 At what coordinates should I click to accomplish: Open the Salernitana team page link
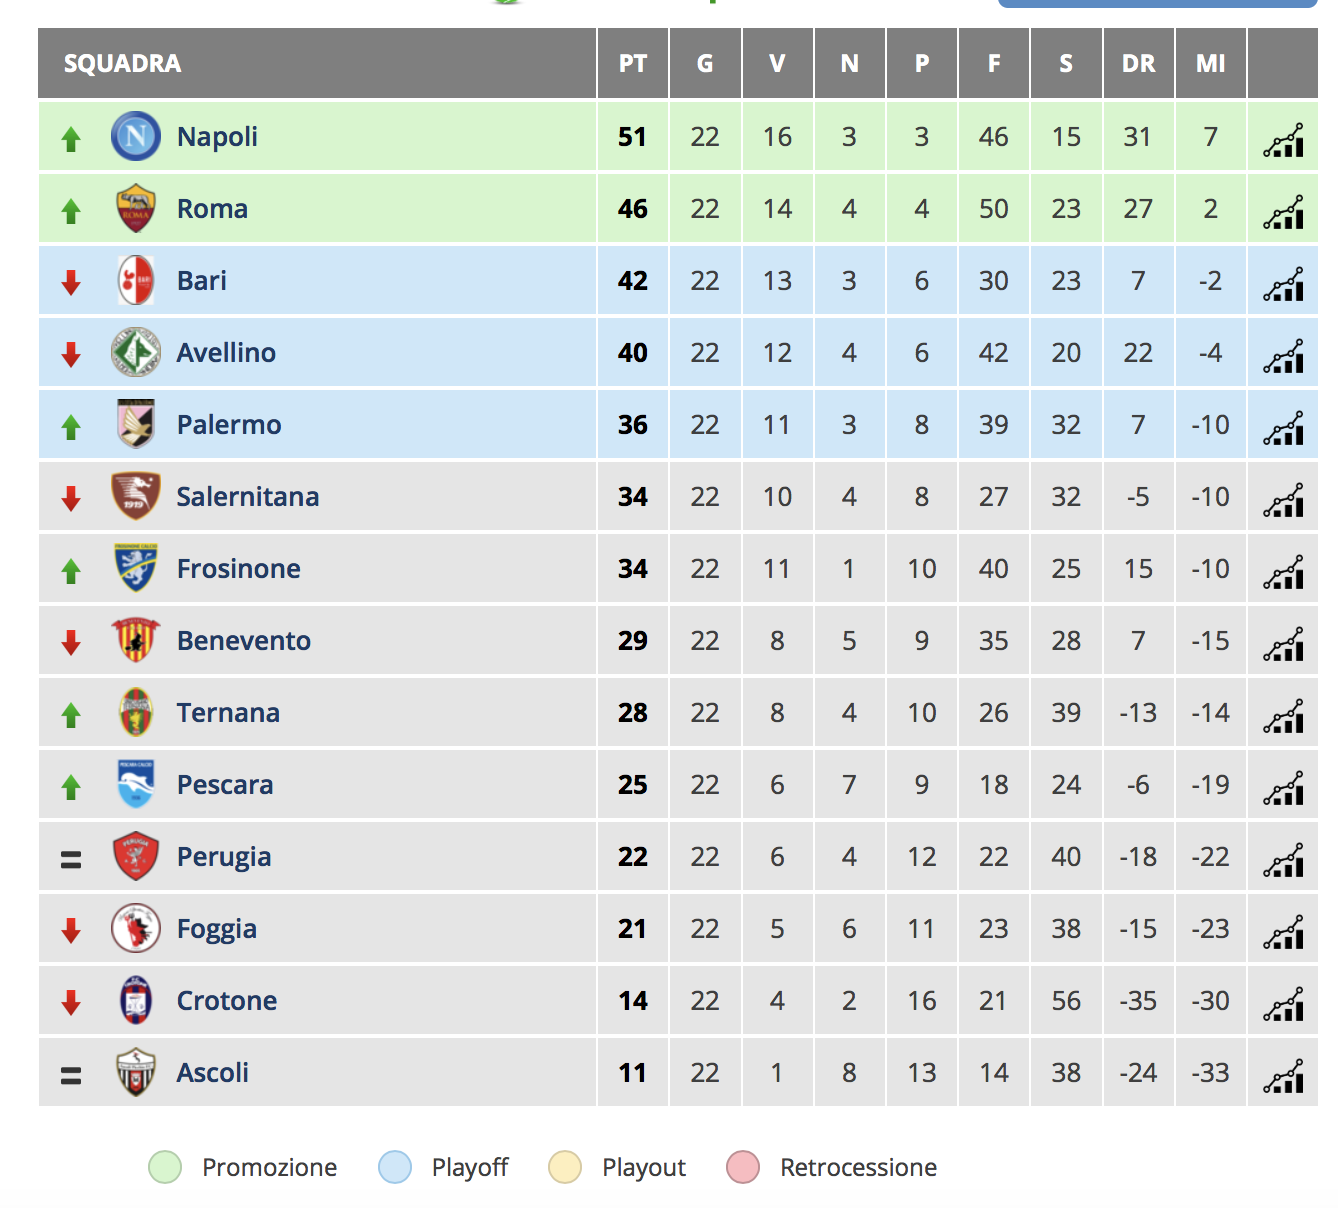click(248, 497)
